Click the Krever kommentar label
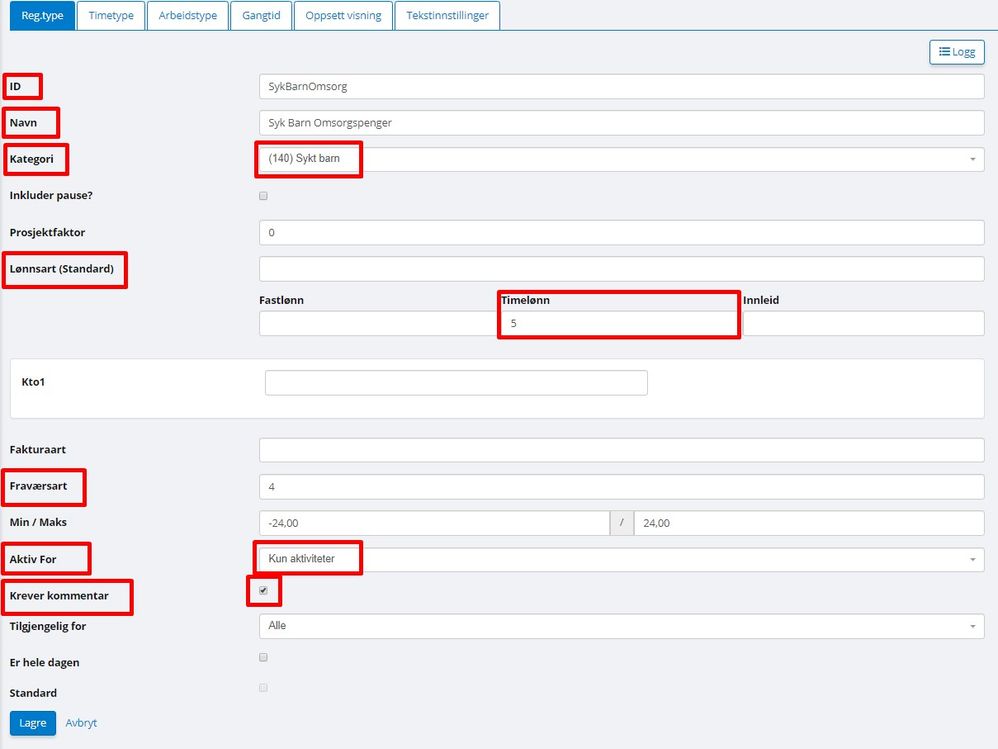998x749 pixels. click(x=59, y=596)
